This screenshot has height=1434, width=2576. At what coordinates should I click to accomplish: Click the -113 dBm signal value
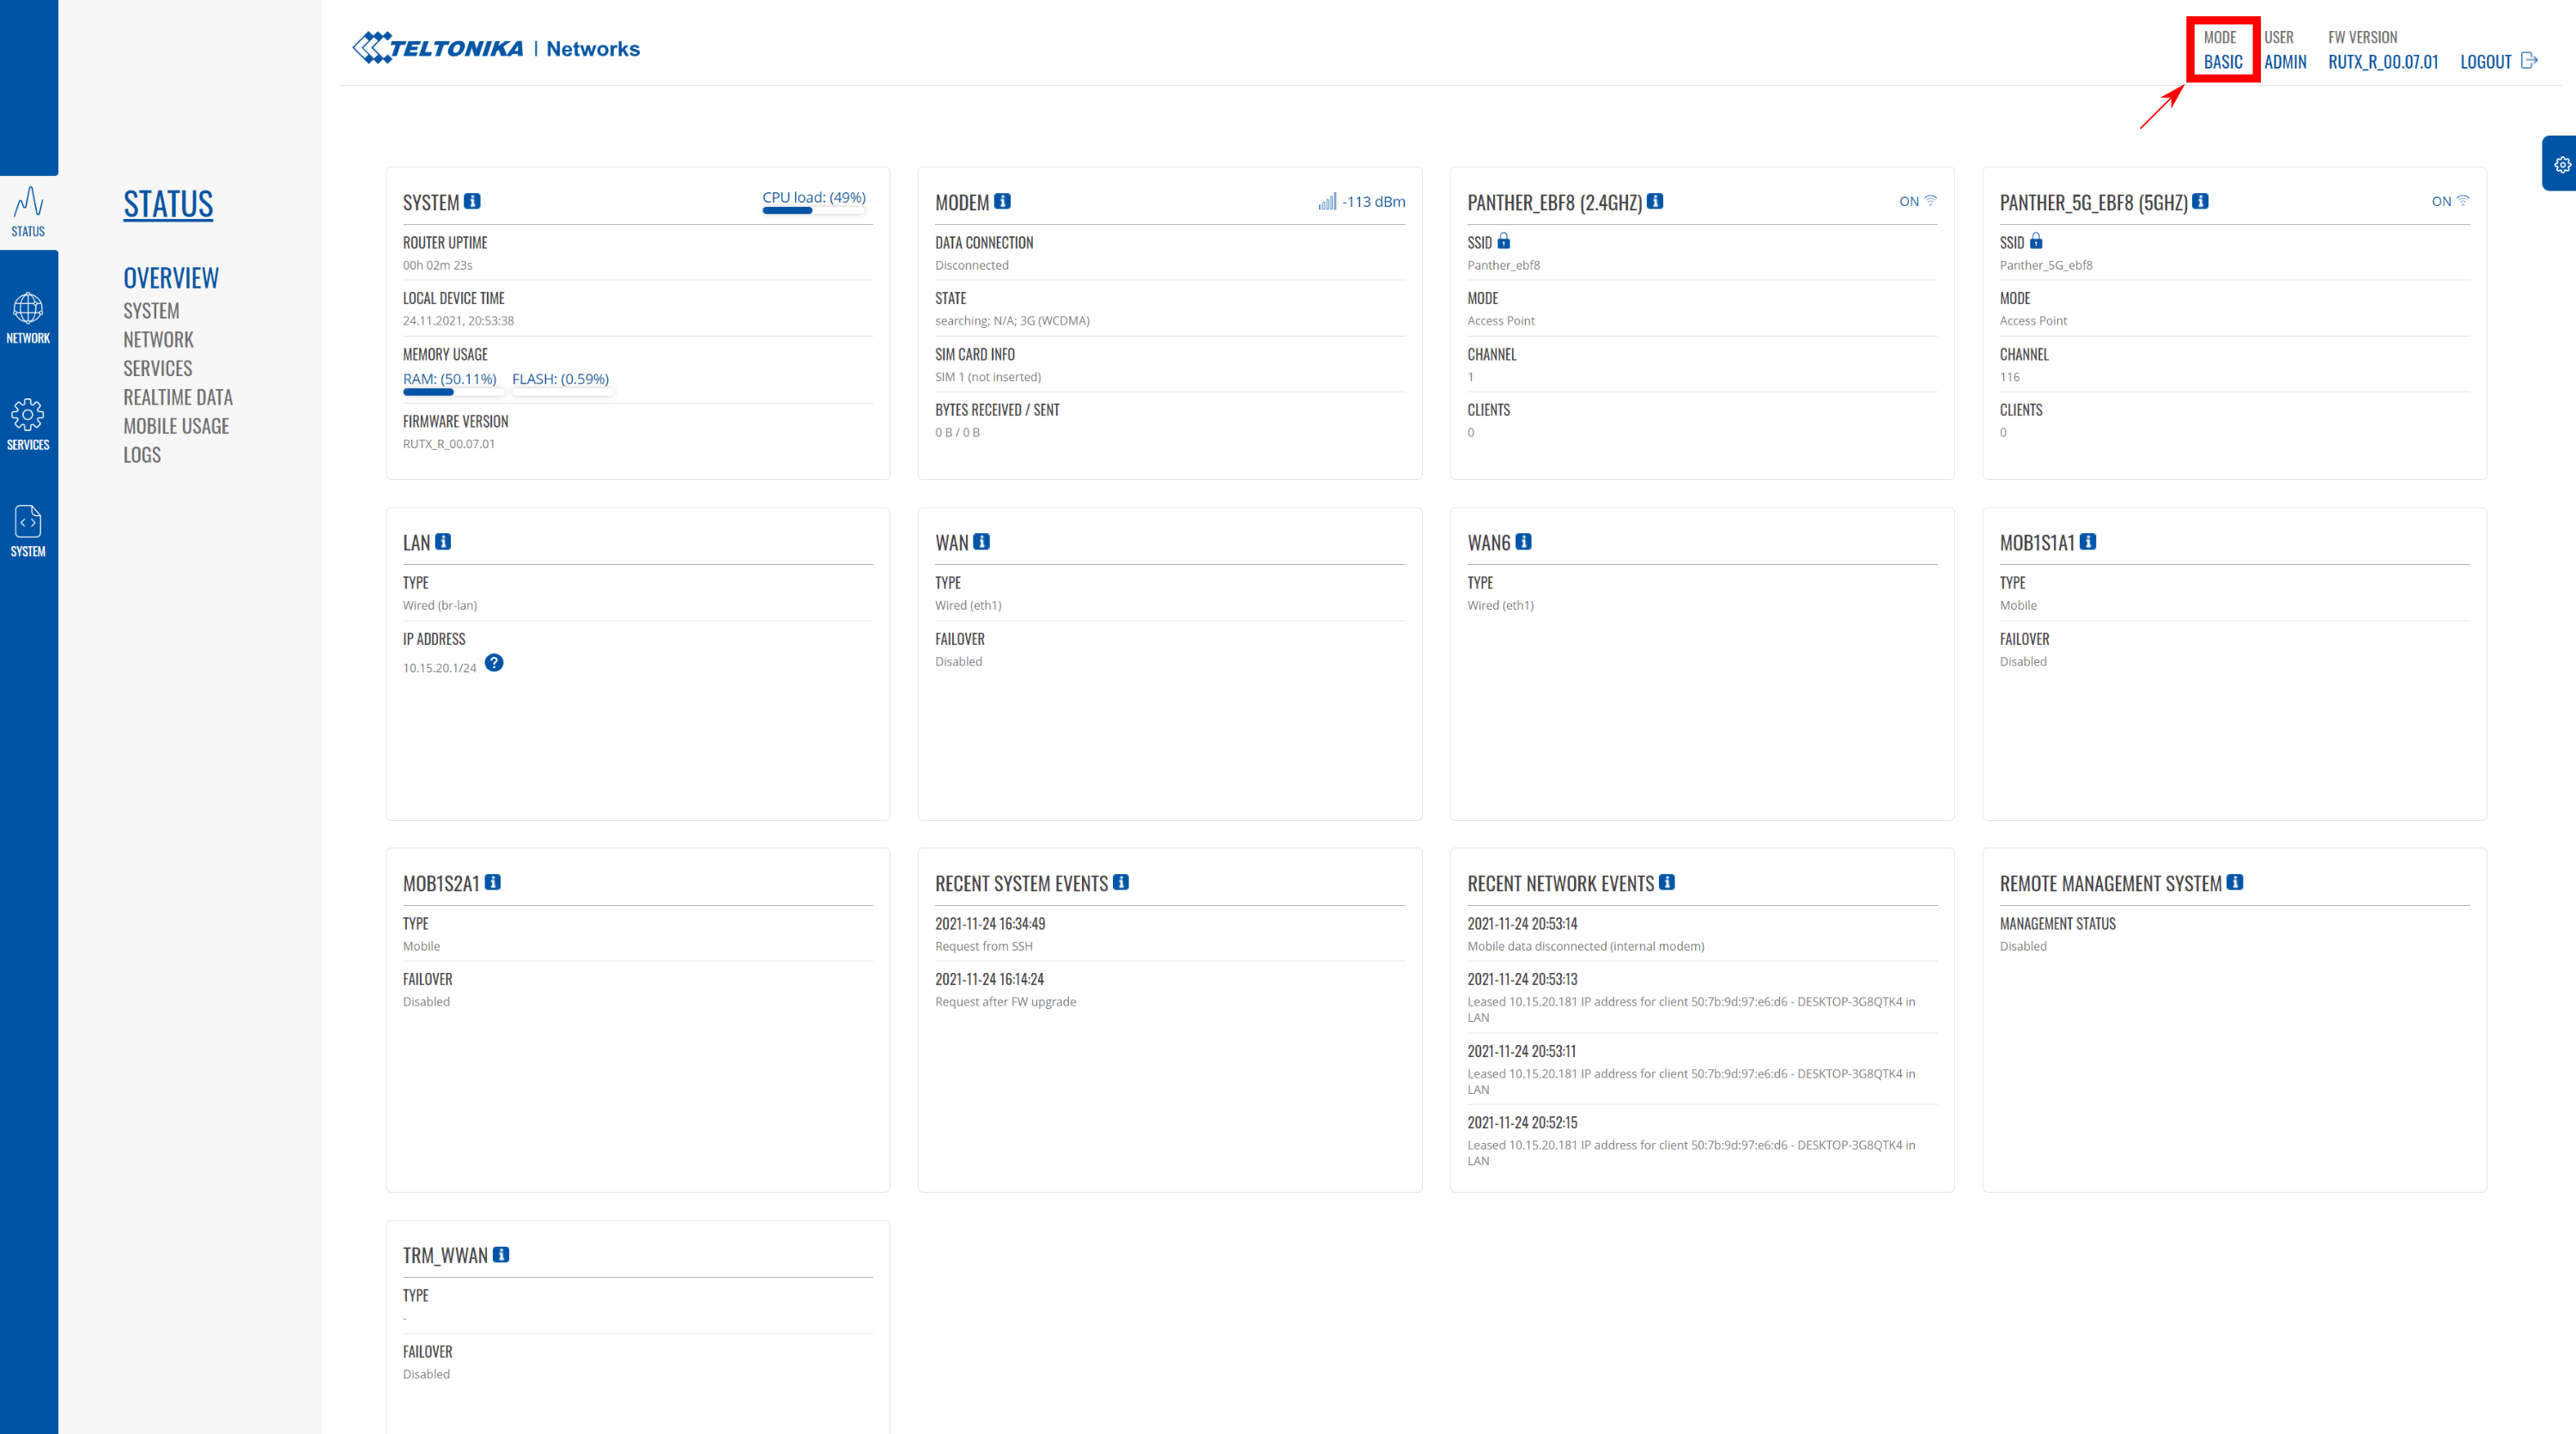[1373, 201]
